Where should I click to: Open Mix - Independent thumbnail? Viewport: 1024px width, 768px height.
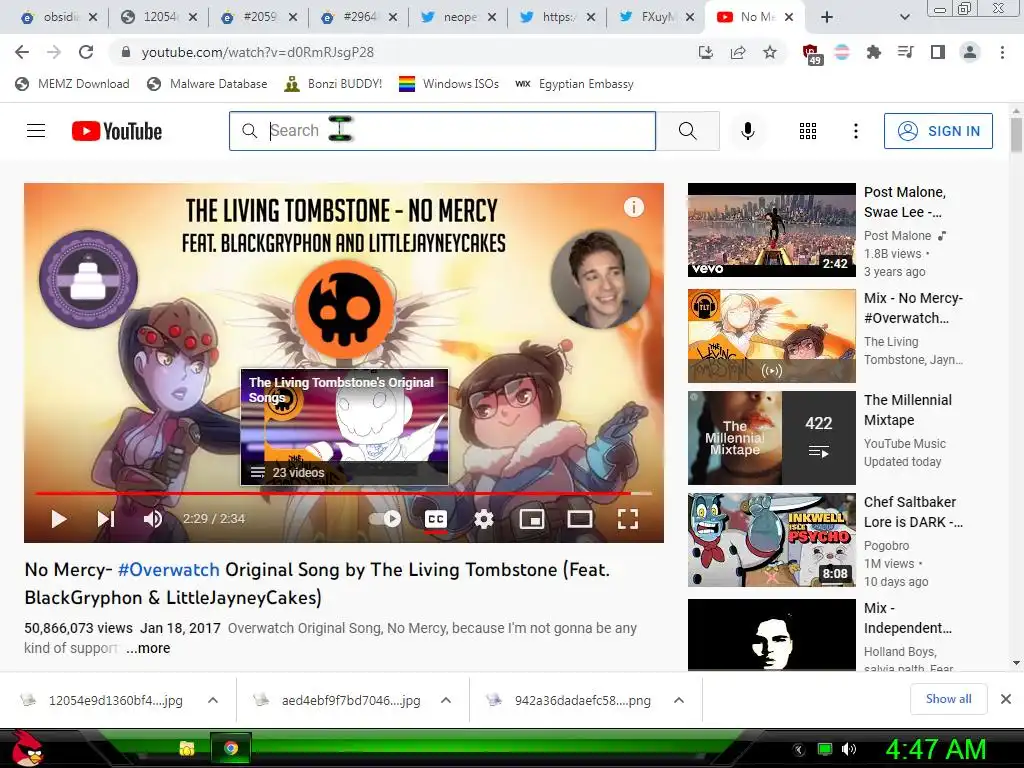pos(772,634)
